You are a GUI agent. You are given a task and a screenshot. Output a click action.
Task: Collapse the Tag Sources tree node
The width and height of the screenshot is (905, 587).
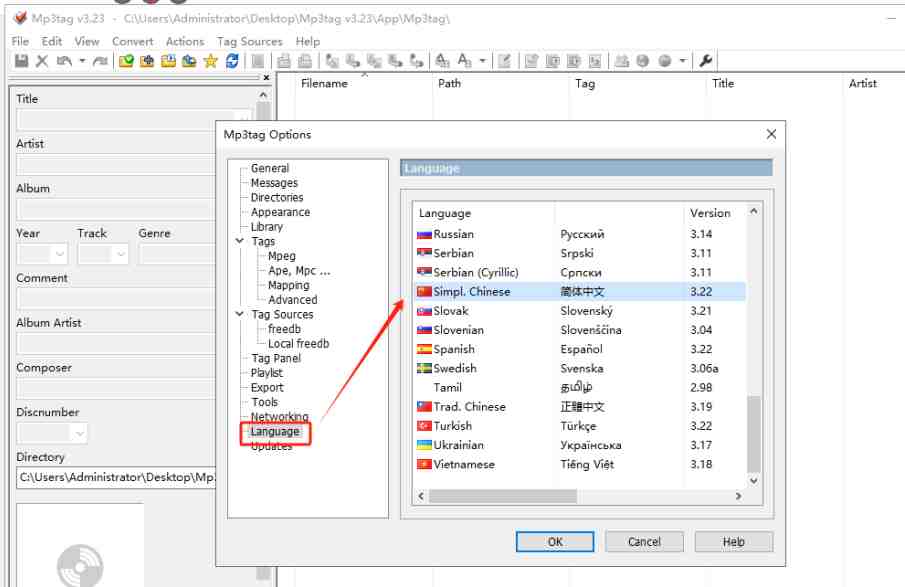pos(240,314)
